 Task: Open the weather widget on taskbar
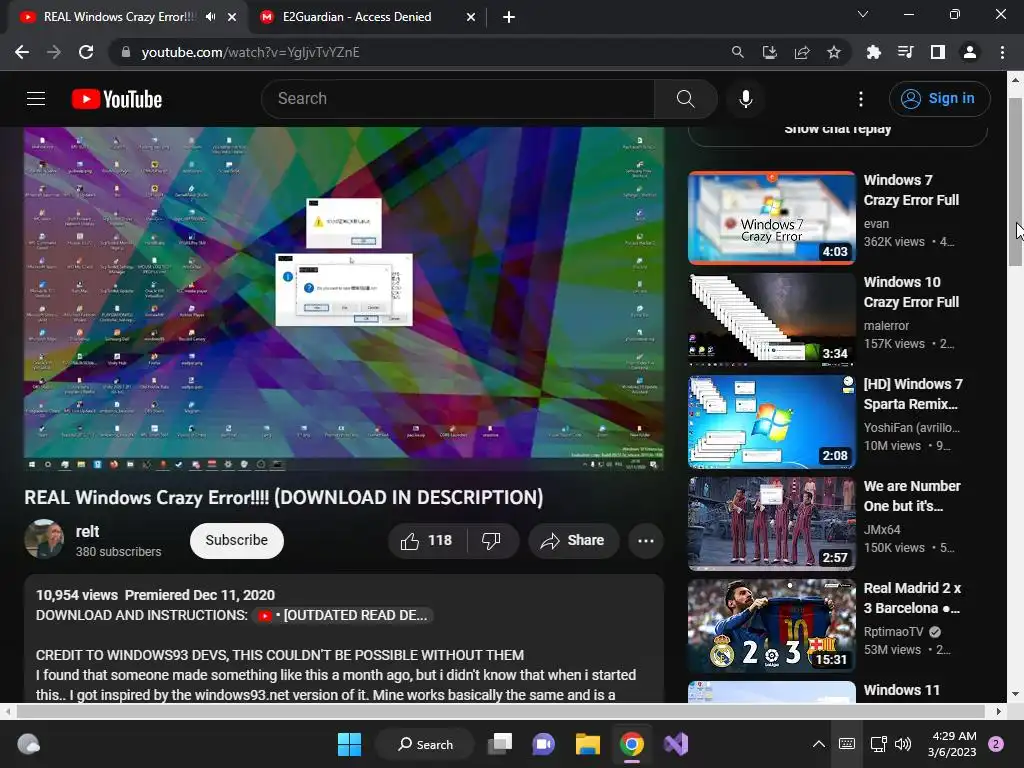(29, 744)
